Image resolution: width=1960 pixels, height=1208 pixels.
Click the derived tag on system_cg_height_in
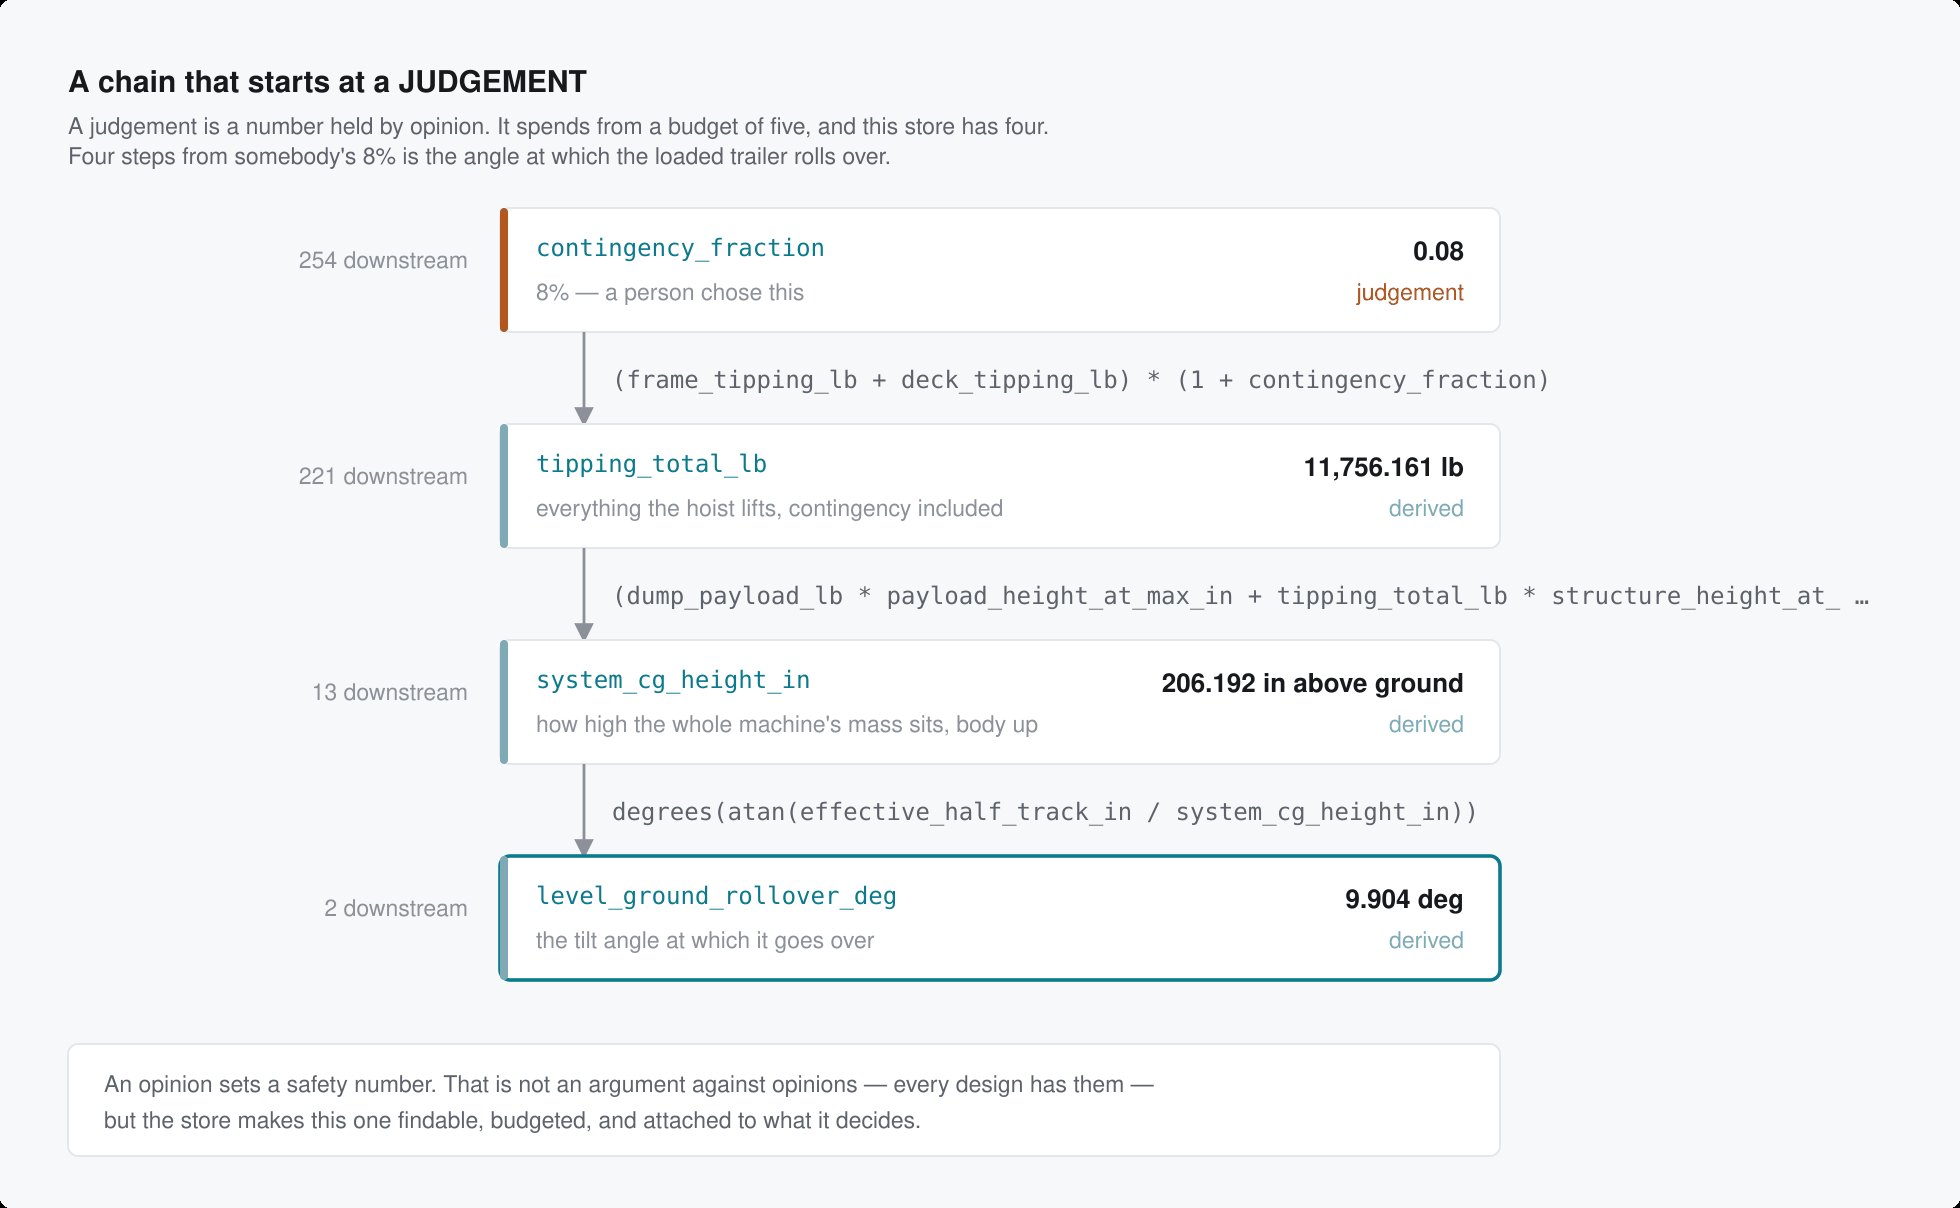(1426, 724)
